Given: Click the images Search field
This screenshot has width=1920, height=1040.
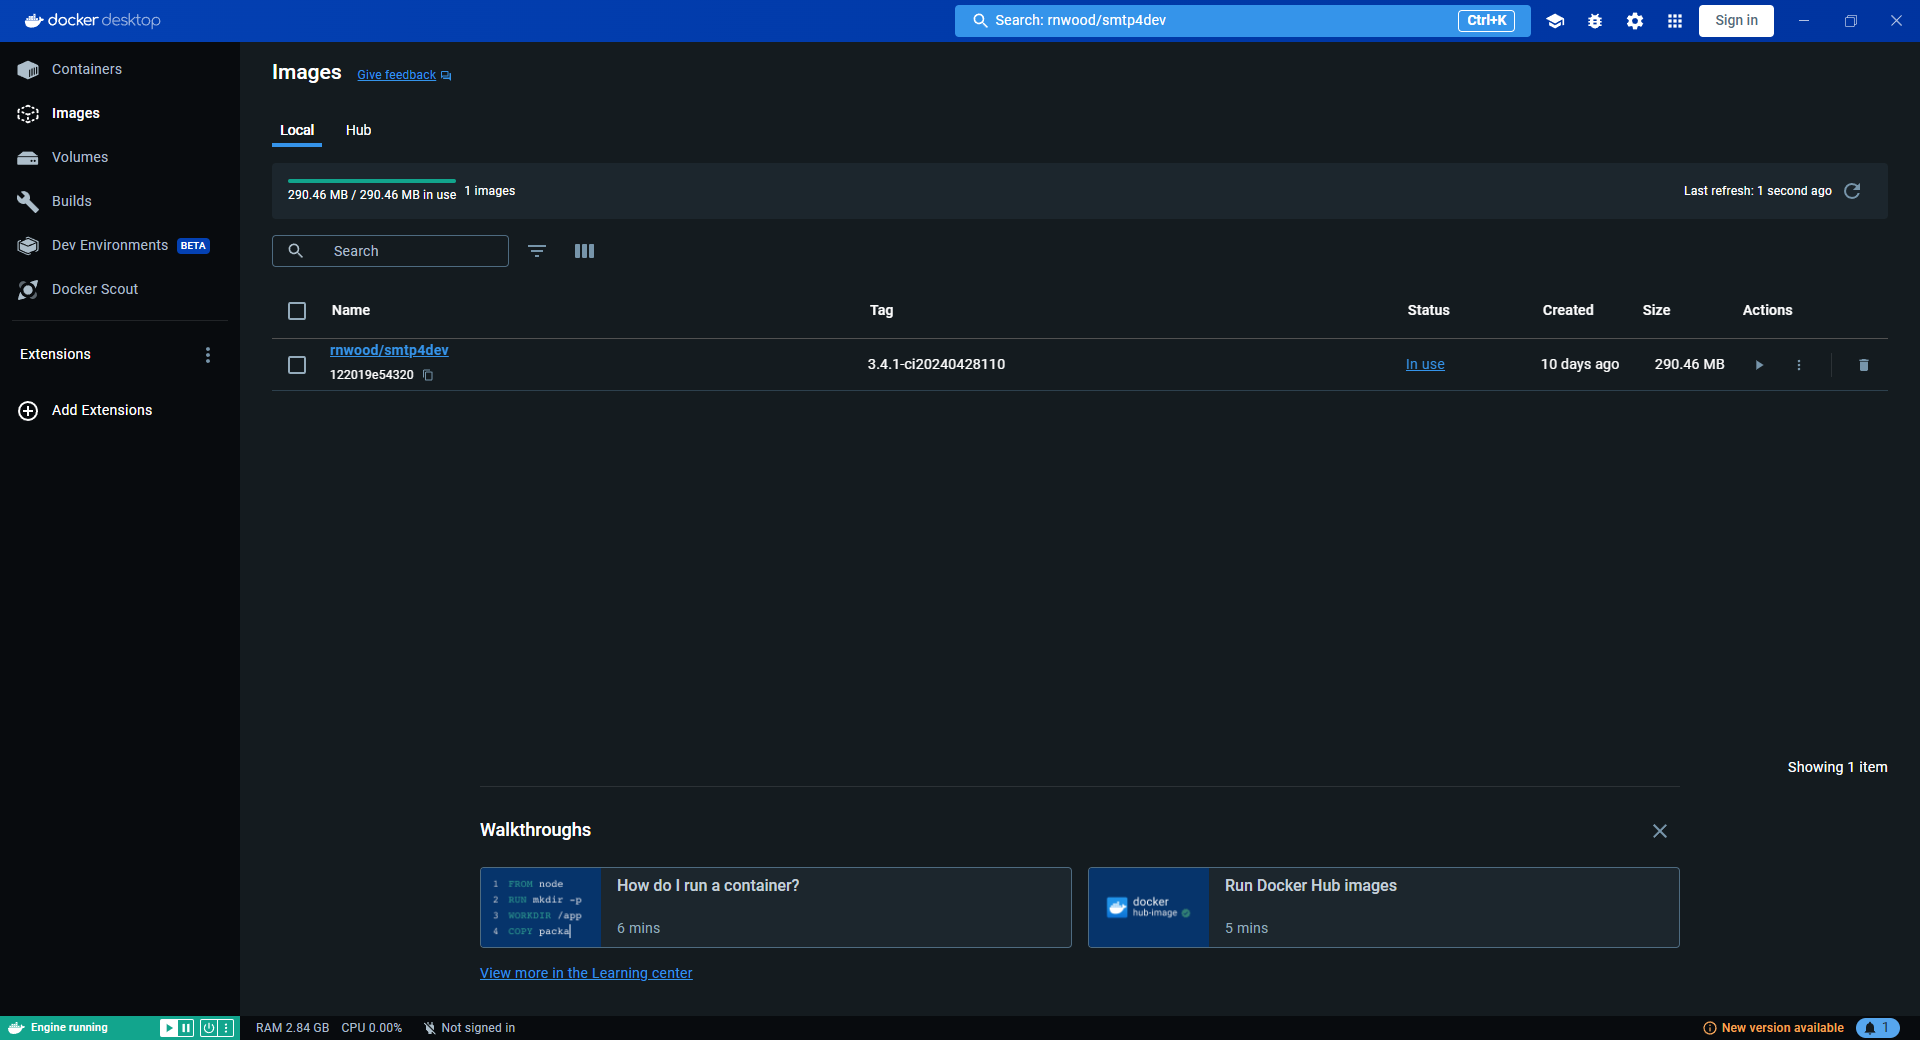Looking at the screenshot, I should click(x=390, y=251).
